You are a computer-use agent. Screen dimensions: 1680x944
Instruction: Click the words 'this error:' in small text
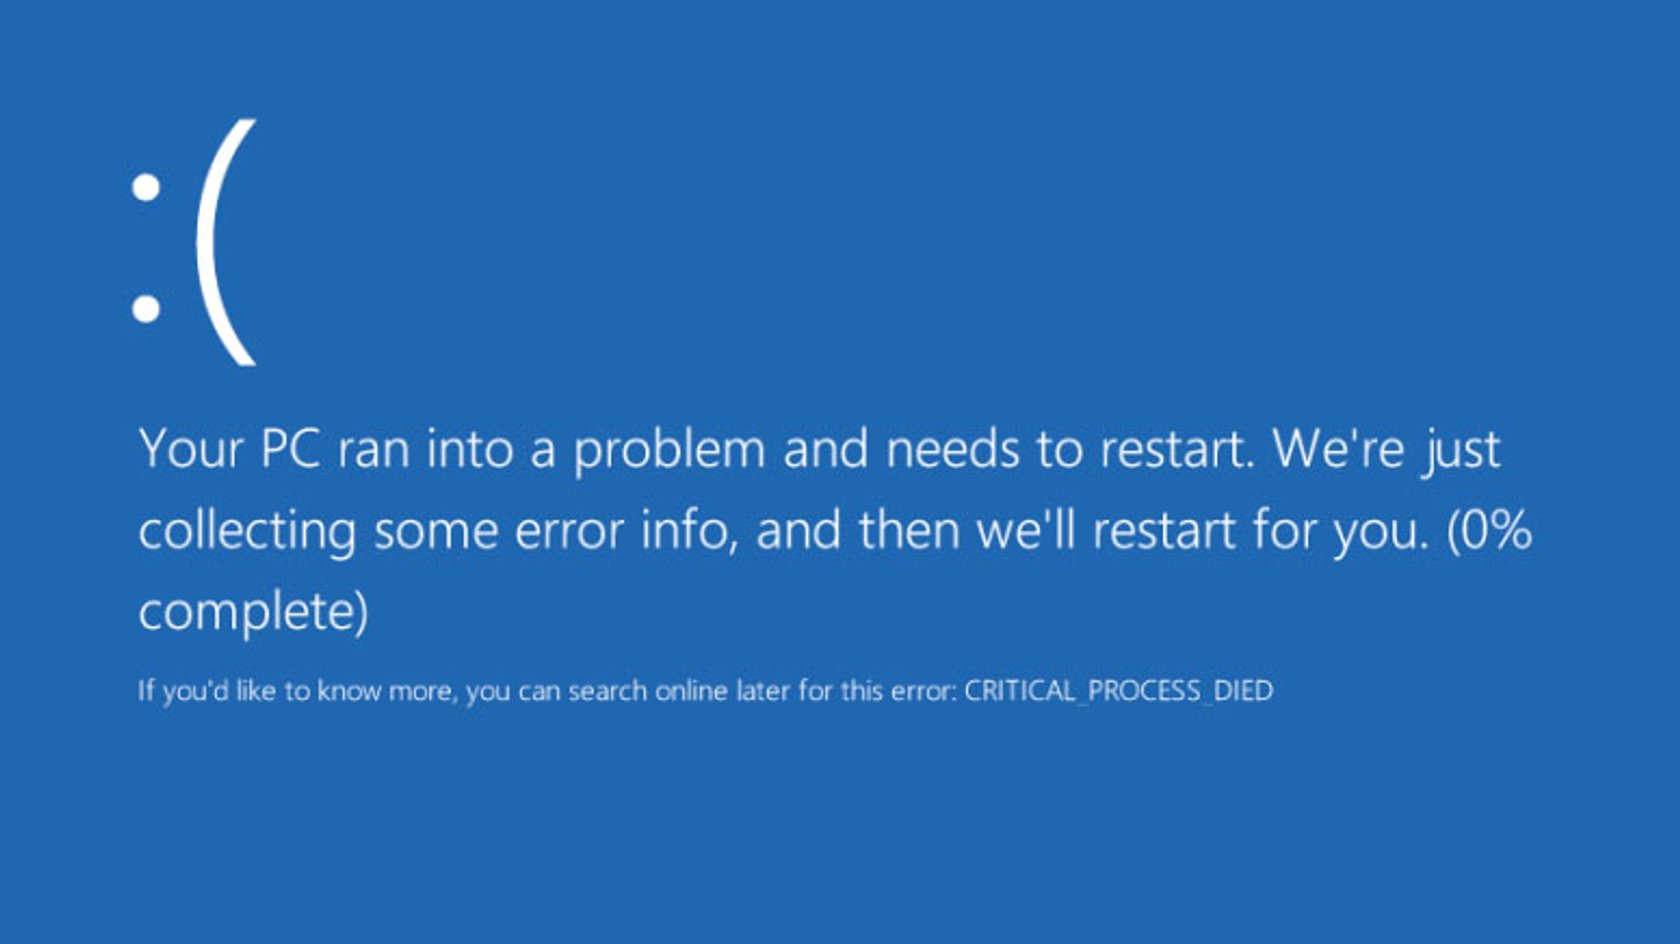898,691
